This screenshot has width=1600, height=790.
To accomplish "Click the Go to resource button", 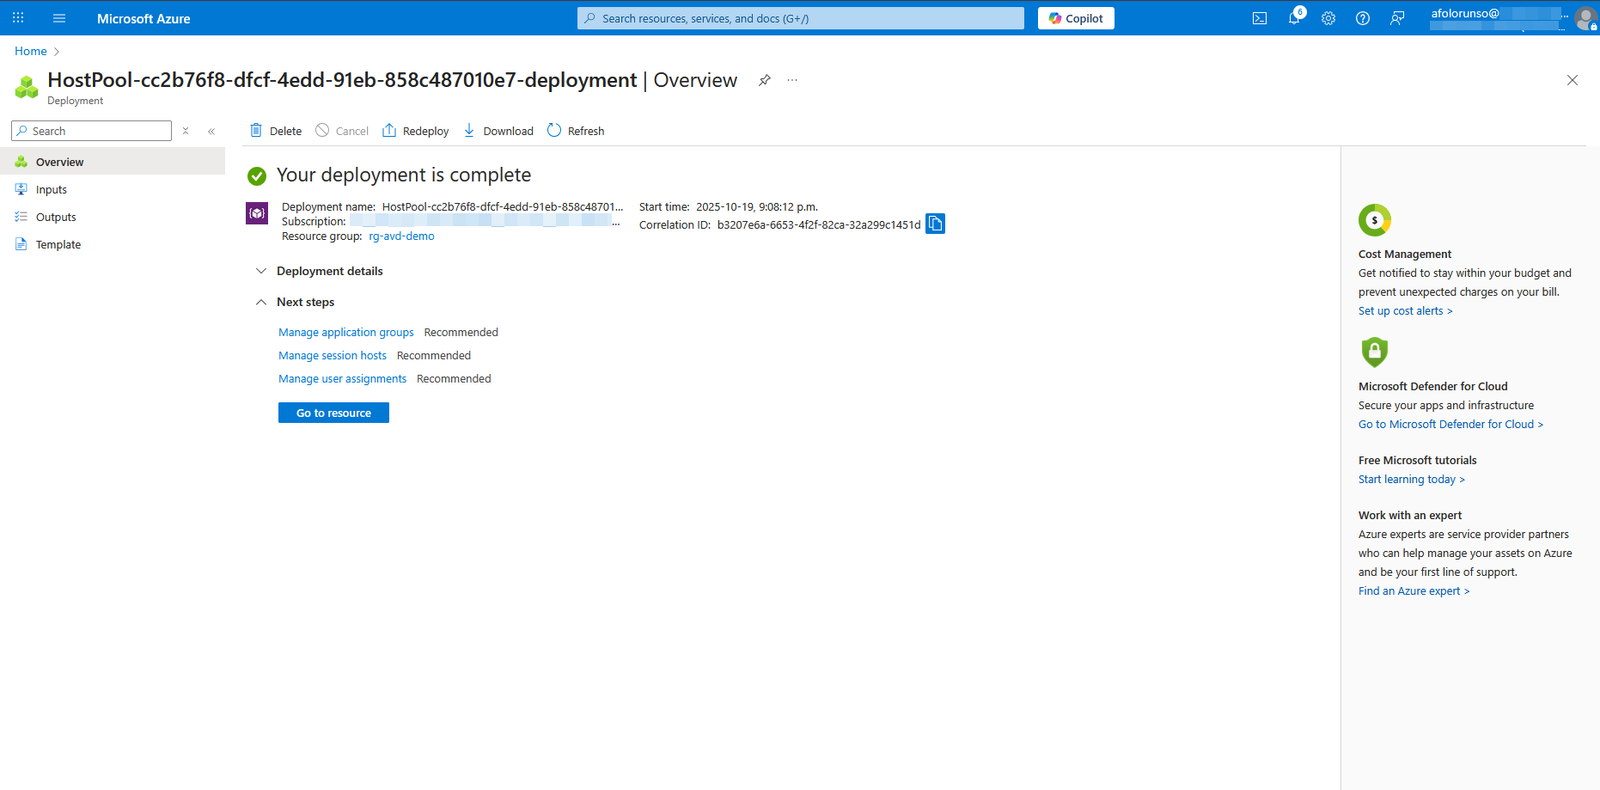I will 333,413.
